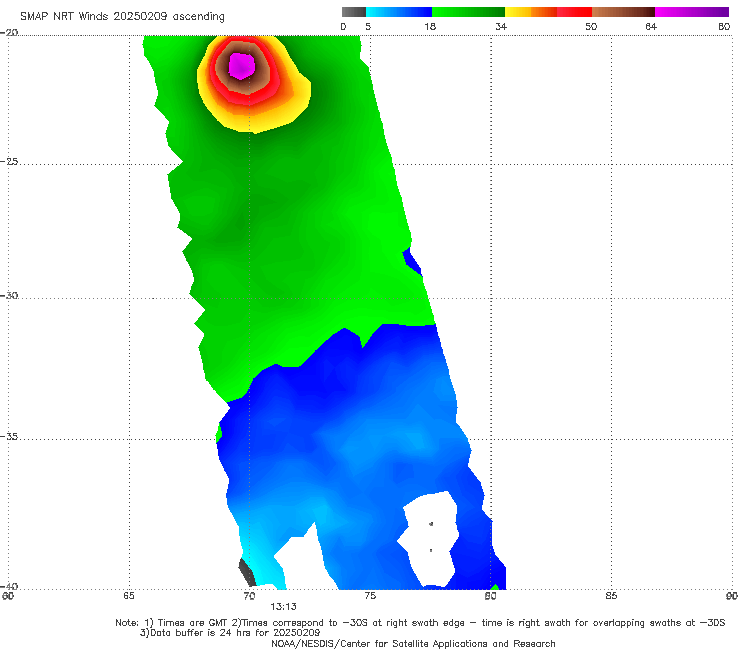Select the green 18-34 color bar segment
The height and width of the screenshot is (650, 740).
click(x=468, y=12)
